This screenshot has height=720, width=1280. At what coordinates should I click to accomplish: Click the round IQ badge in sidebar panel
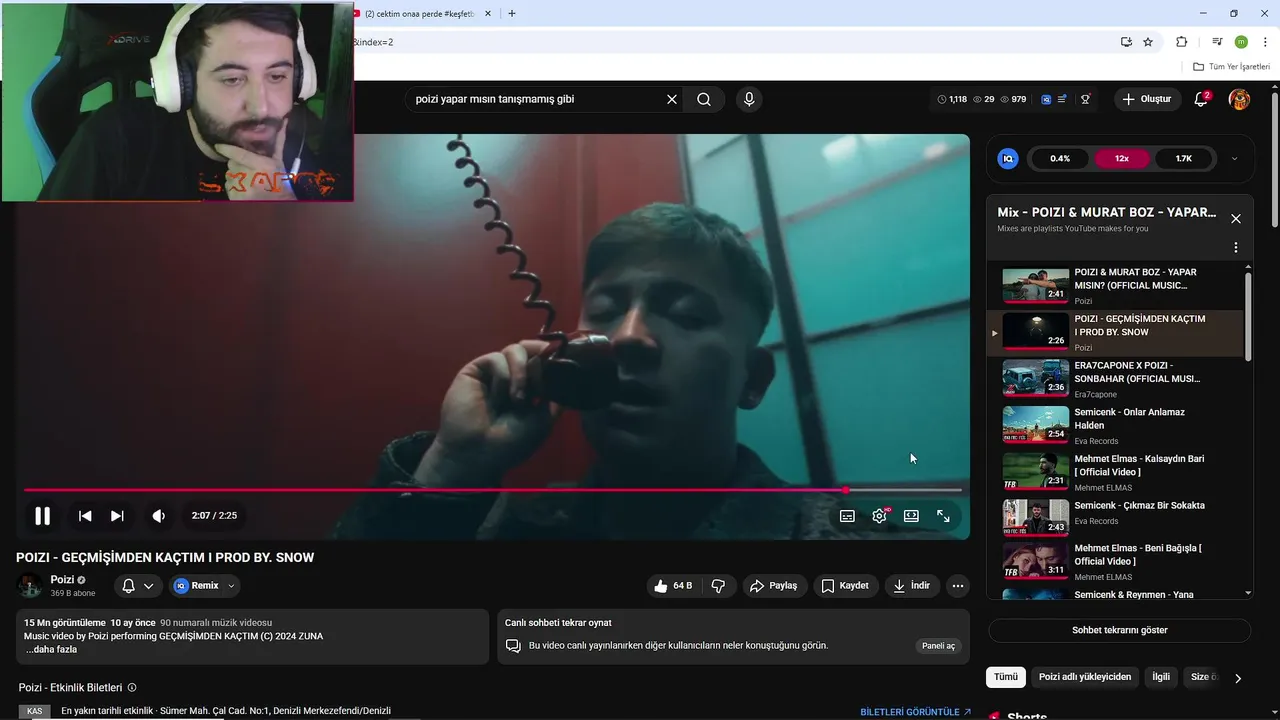tap(1008, 158)
